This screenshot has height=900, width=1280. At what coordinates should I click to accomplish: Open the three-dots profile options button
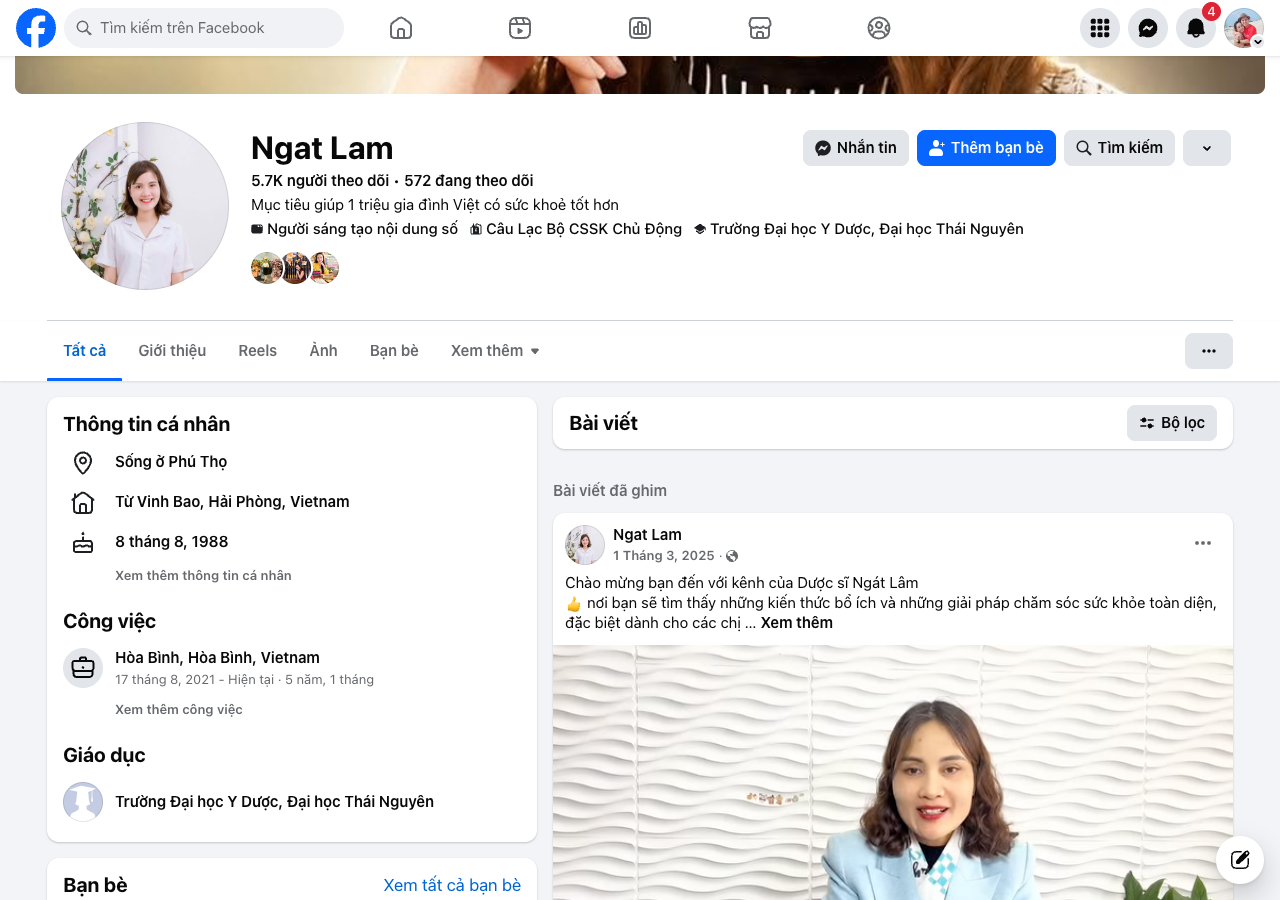tap(1209, 351)
